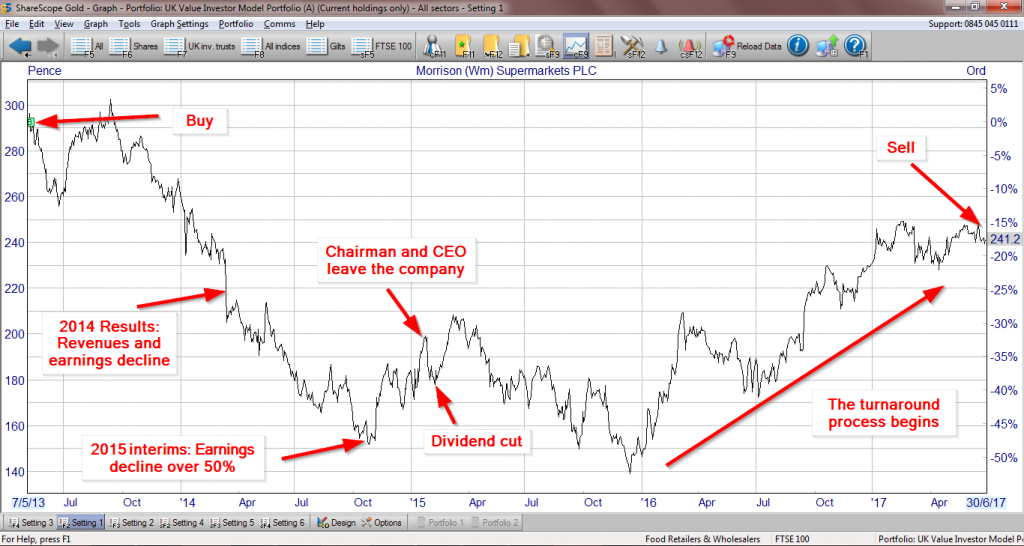Click the blue question mark help icon
Image resolution: width=1024 pixels, height=546 pixels.
855,46
